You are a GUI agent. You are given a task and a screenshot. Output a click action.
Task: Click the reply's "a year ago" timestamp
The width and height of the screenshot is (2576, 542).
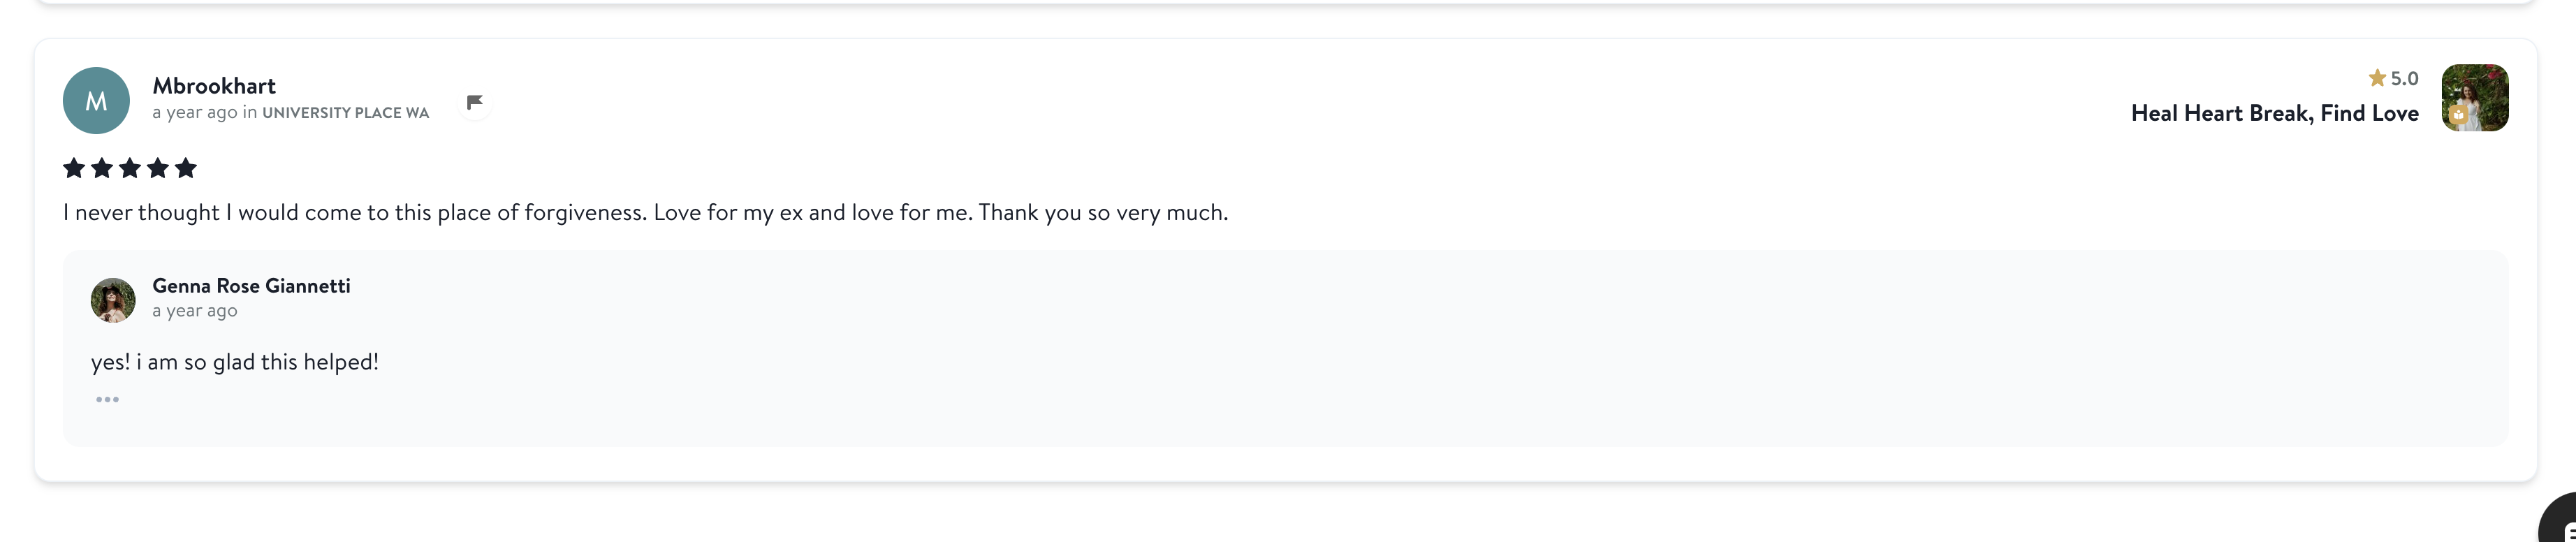[195, 311]
